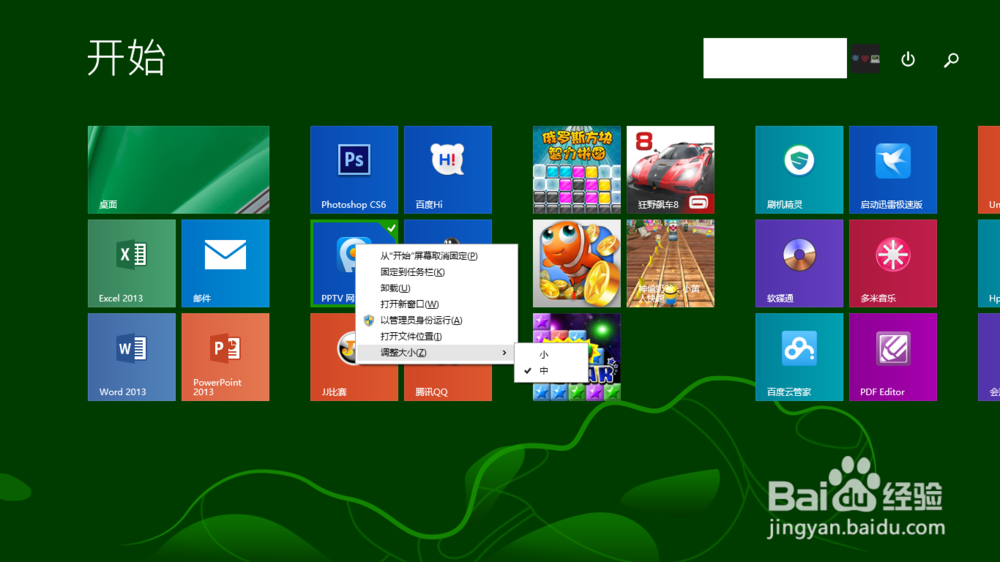Launch Word 2013 tile
1000x562 pixels.
coord(131,357)
